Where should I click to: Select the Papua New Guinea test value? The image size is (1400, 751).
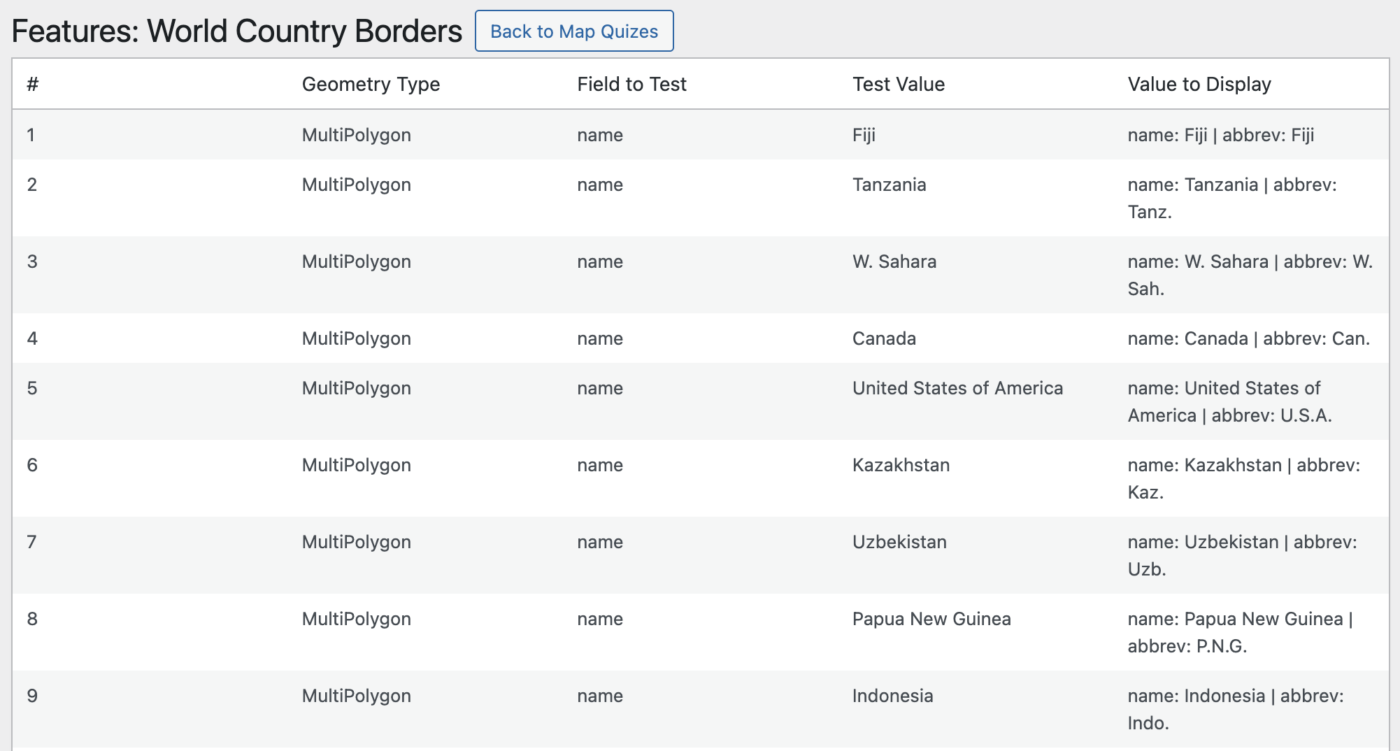(x=931, y=619)
